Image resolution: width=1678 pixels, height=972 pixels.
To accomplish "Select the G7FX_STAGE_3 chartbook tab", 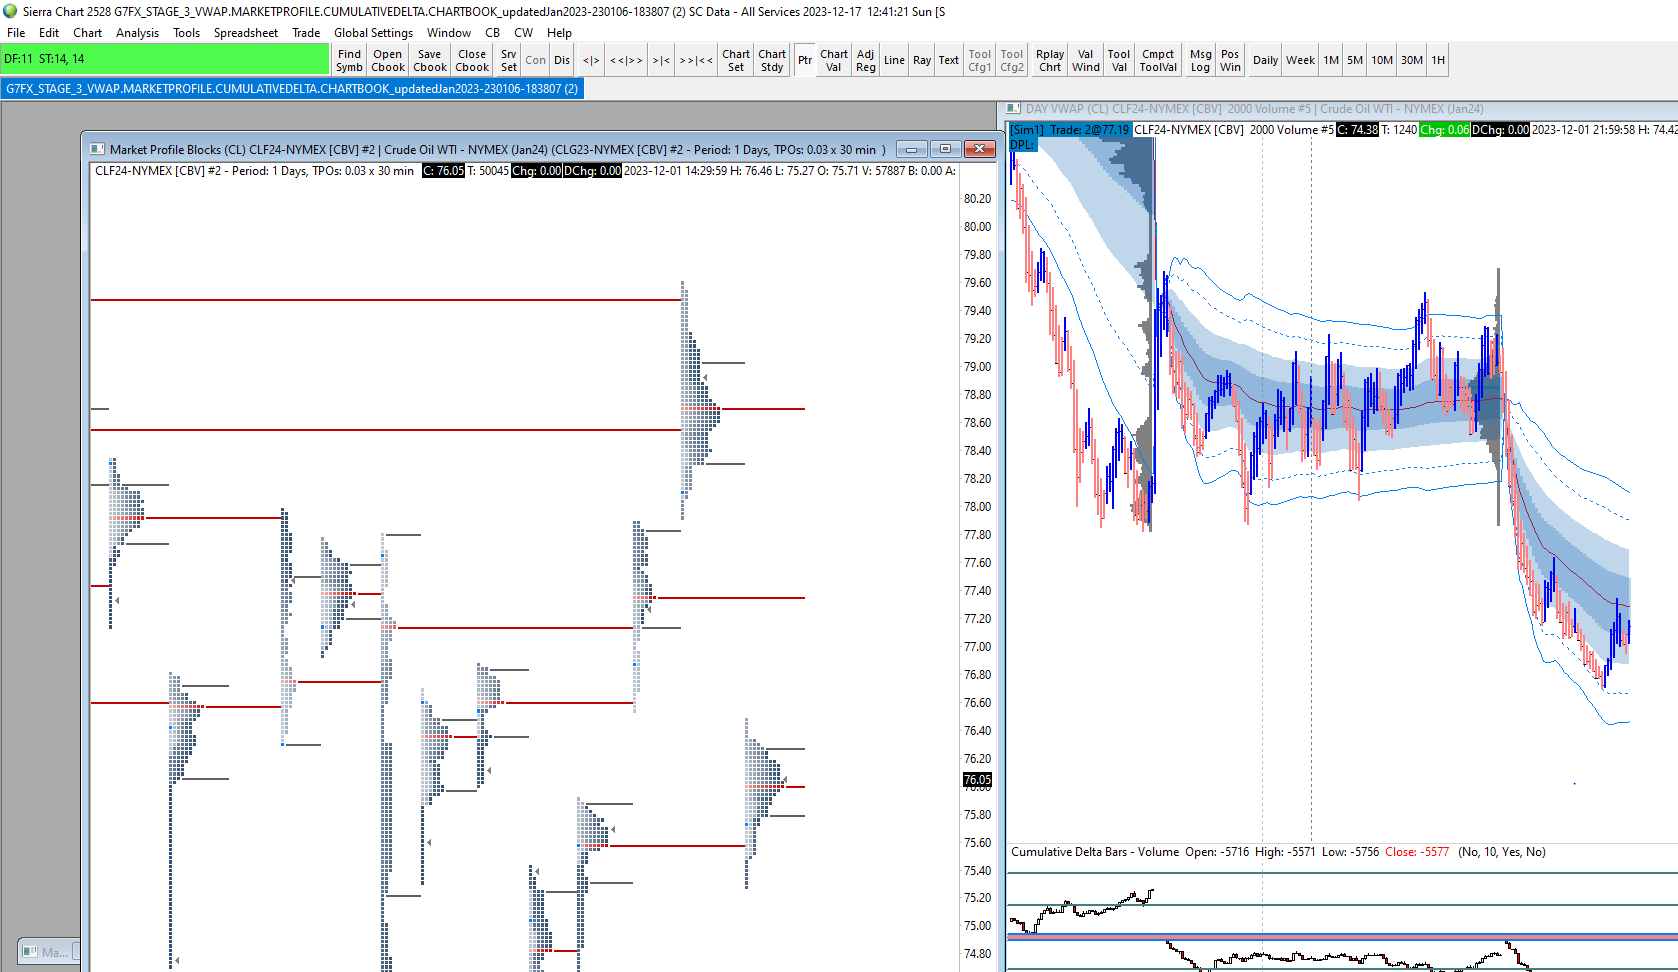I will (292, 89).
